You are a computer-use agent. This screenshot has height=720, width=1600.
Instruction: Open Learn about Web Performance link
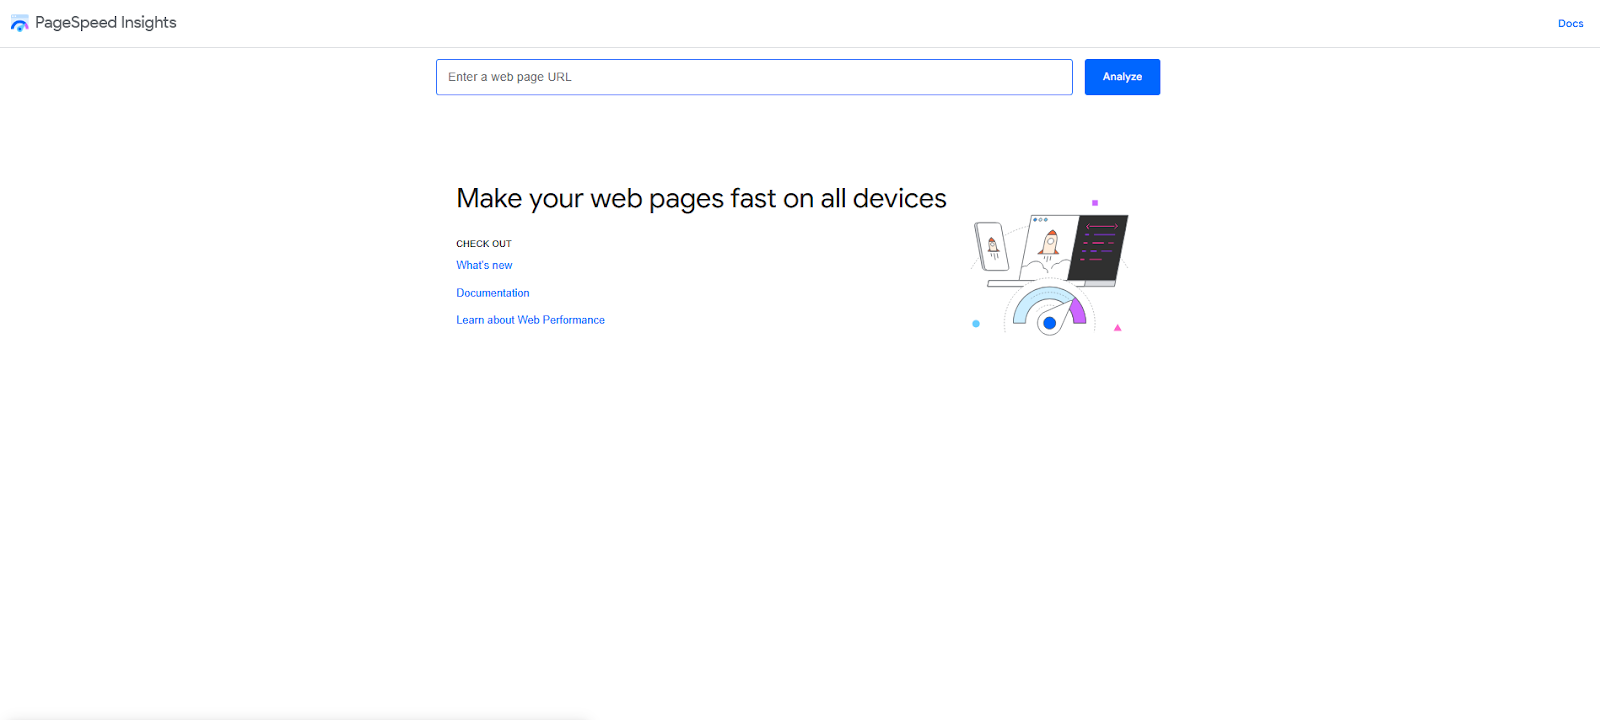[x=531, y=320]
